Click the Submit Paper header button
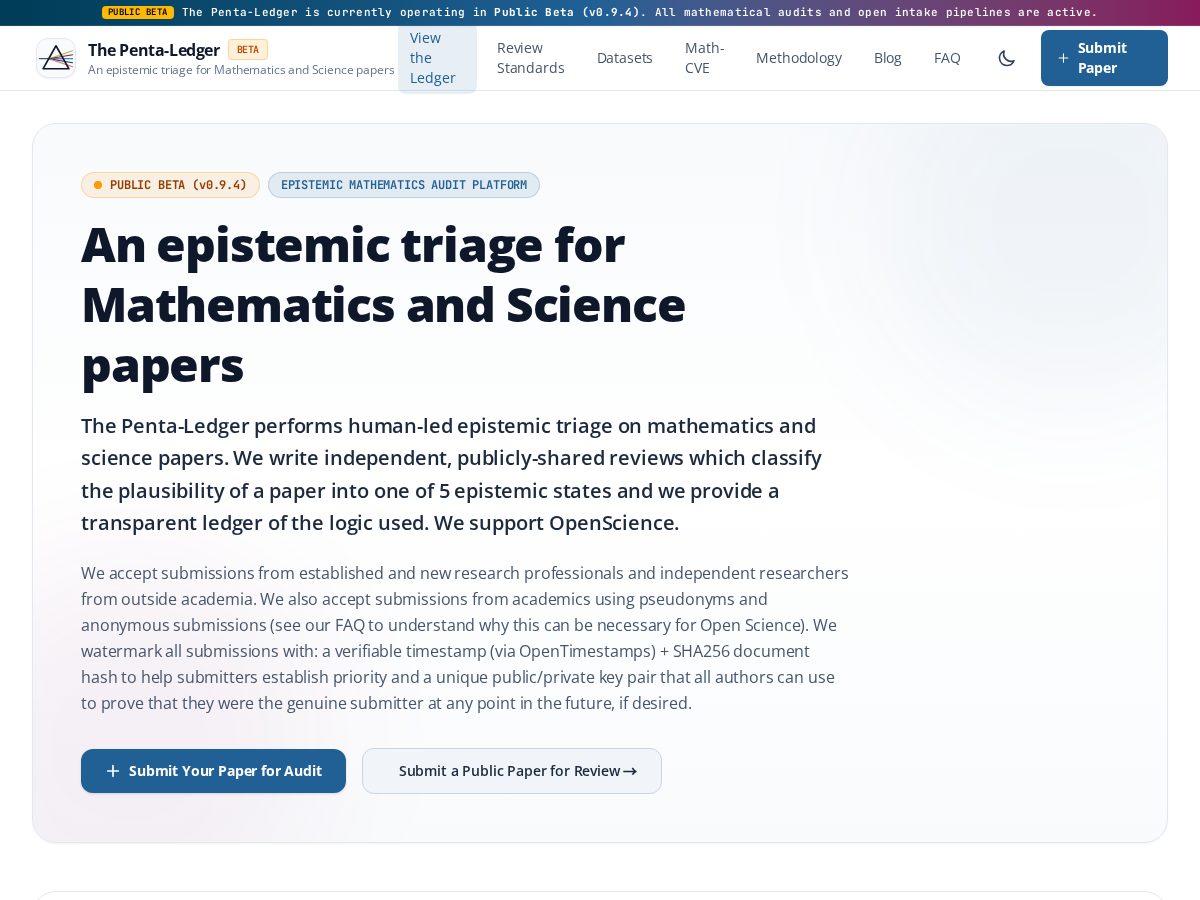The width and height of the screenshot is (1200, 900). [1104, 58]
